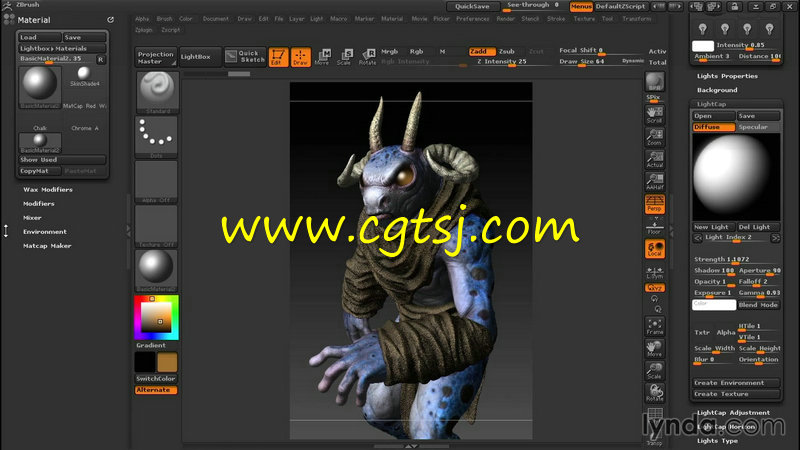Open the Zplugin menu
This screenshot has height=450, width=800.
[x=144, y=30]
